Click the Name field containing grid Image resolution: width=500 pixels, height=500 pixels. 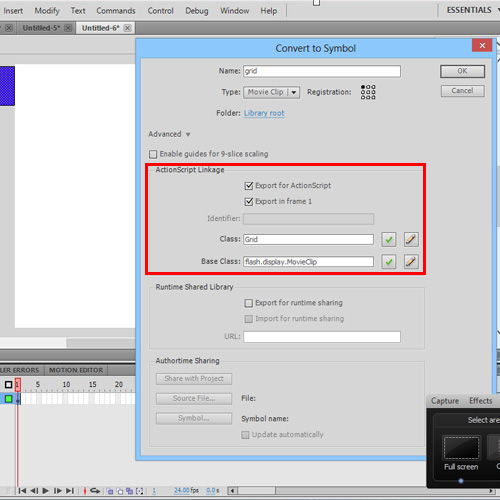click(322, 71)
